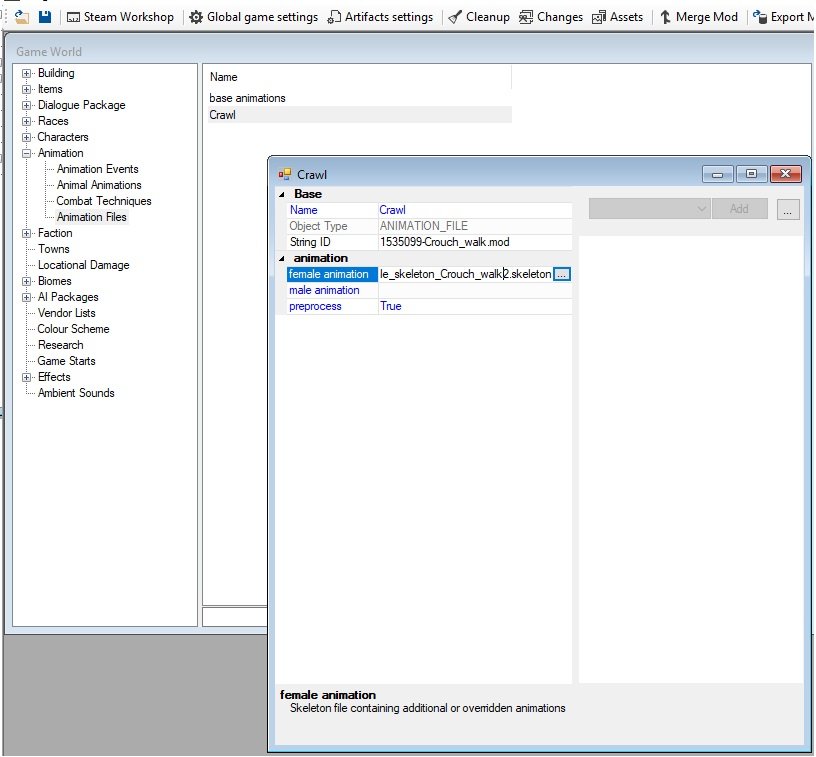Select Colour Scheme tree item
The image size is (816, 757).
tap(73, 329)
